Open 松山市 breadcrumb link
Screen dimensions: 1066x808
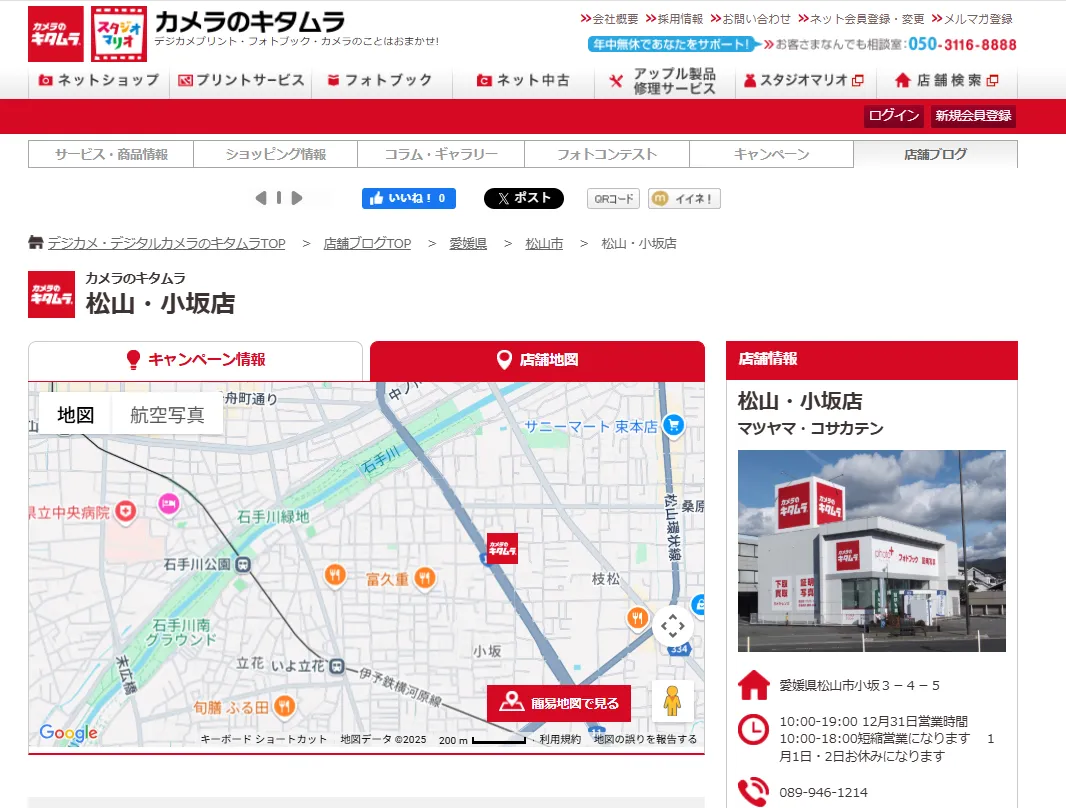coord(544,243)
